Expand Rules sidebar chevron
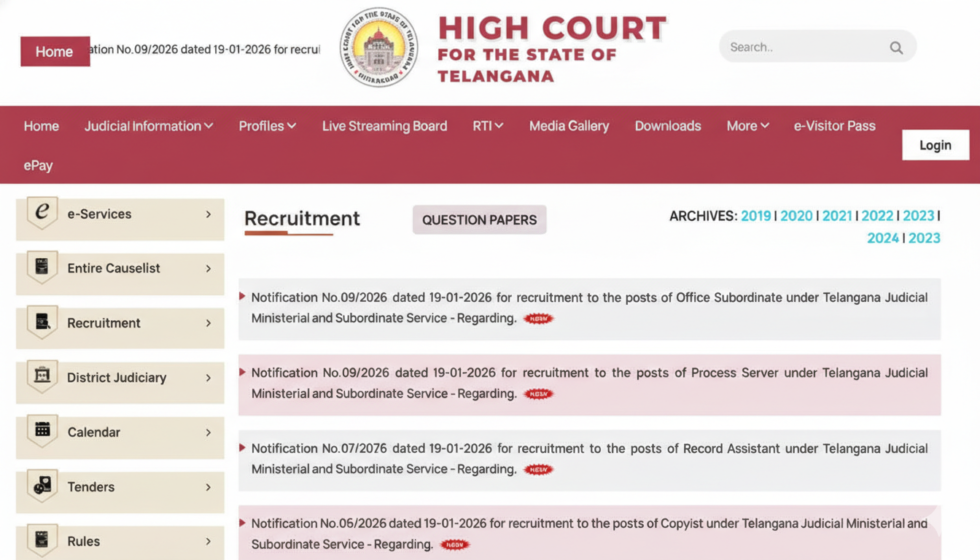This screenshot has width=980, height=560. coord(209,541)
